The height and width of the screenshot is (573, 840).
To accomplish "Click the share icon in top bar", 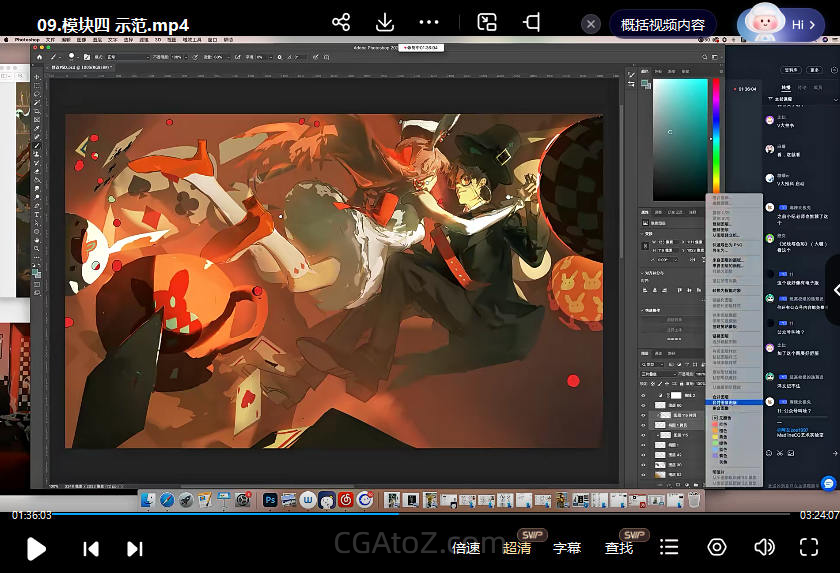I will 341,22.
